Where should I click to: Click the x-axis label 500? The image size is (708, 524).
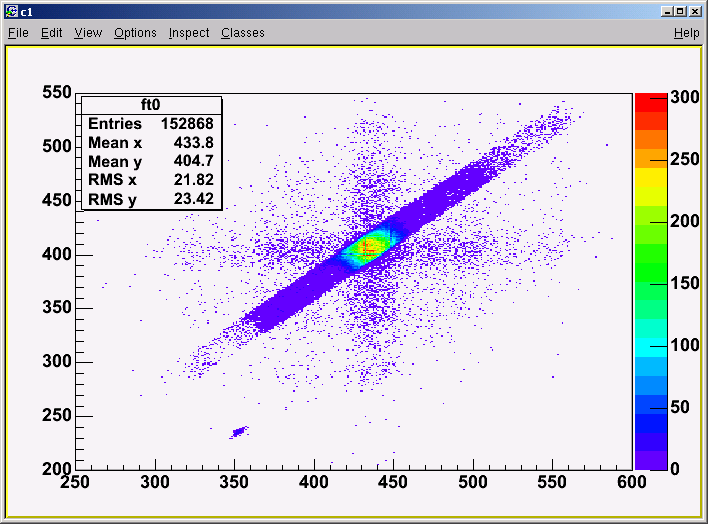click(x=473, y=482)
